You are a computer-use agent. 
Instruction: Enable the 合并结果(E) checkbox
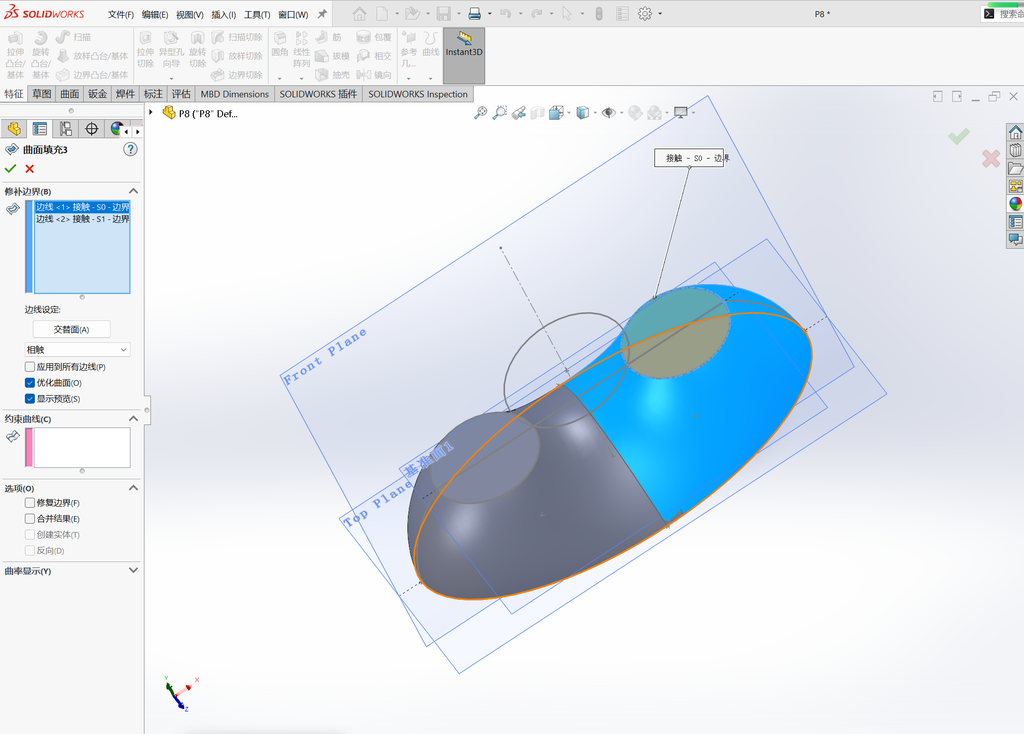(30, 519)
